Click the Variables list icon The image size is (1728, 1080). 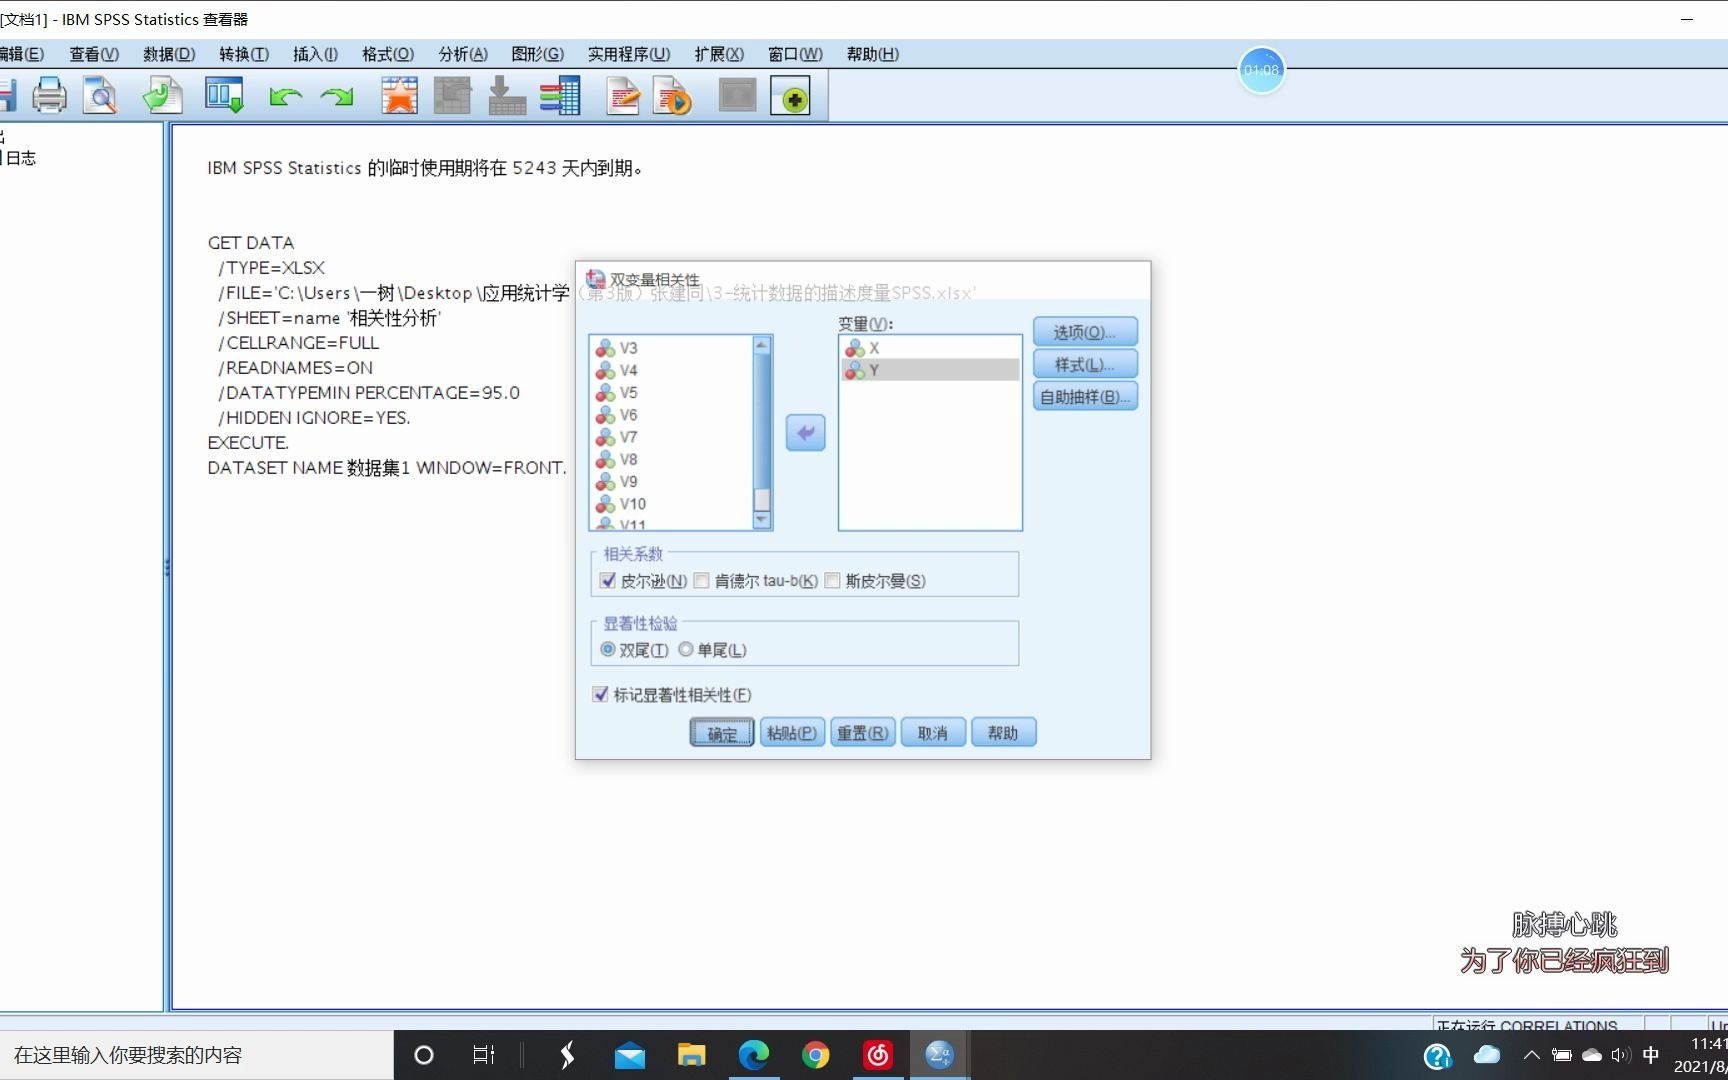pos(560,97)
